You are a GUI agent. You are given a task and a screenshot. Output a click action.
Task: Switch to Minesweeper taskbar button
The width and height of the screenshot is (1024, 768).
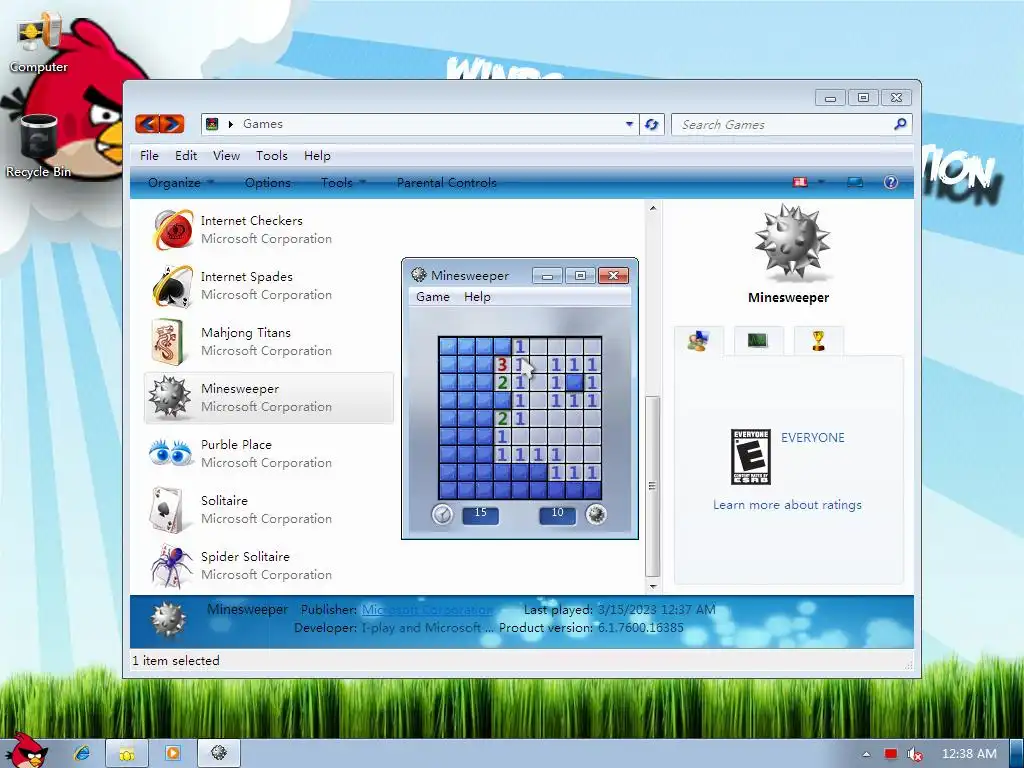point(219,753)
